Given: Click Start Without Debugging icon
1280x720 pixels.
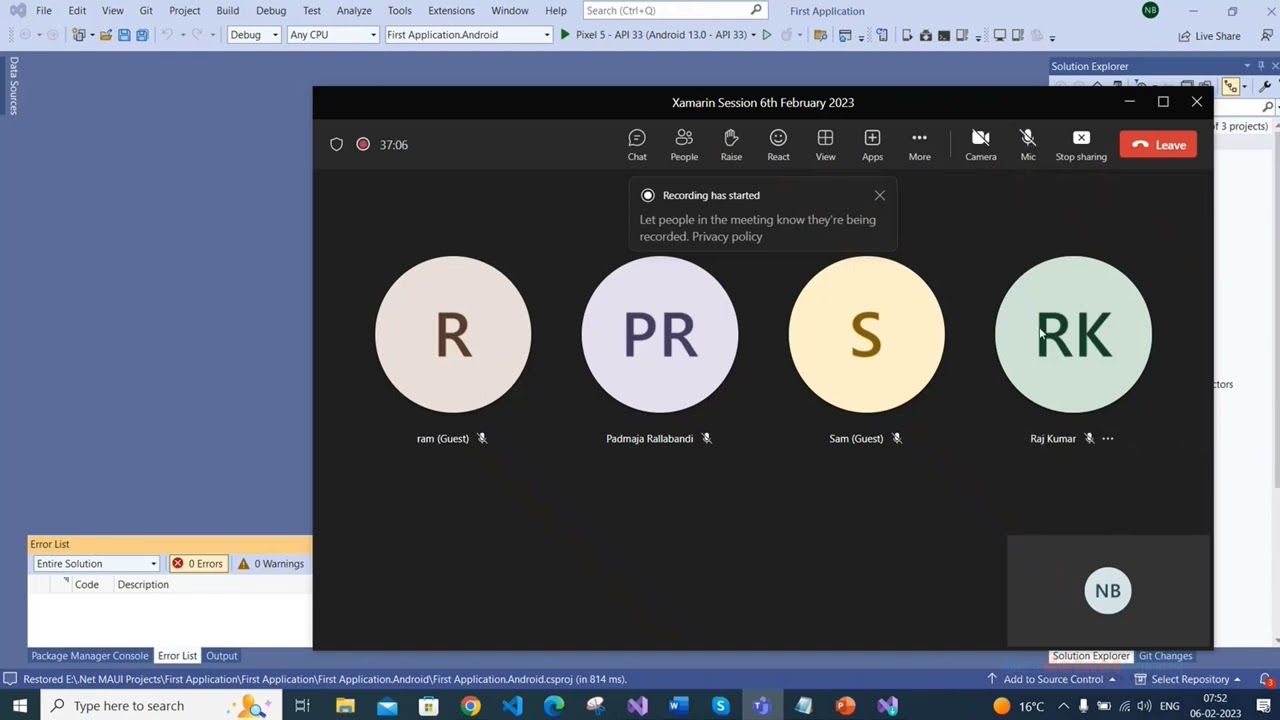Looking at the screenshot, I should [767, 35].
